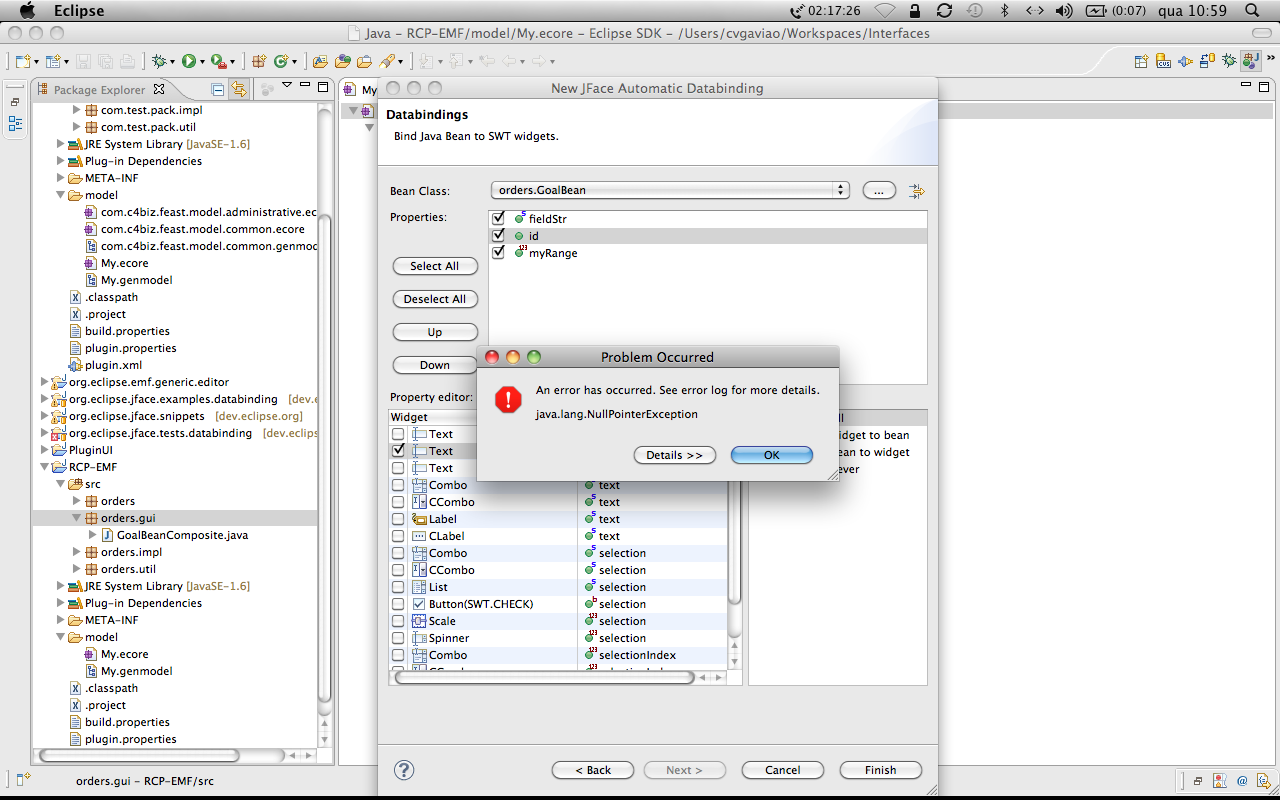Click the icon right of the Bean Class browse button
The image size is (1280, 800).
(916, 191)
